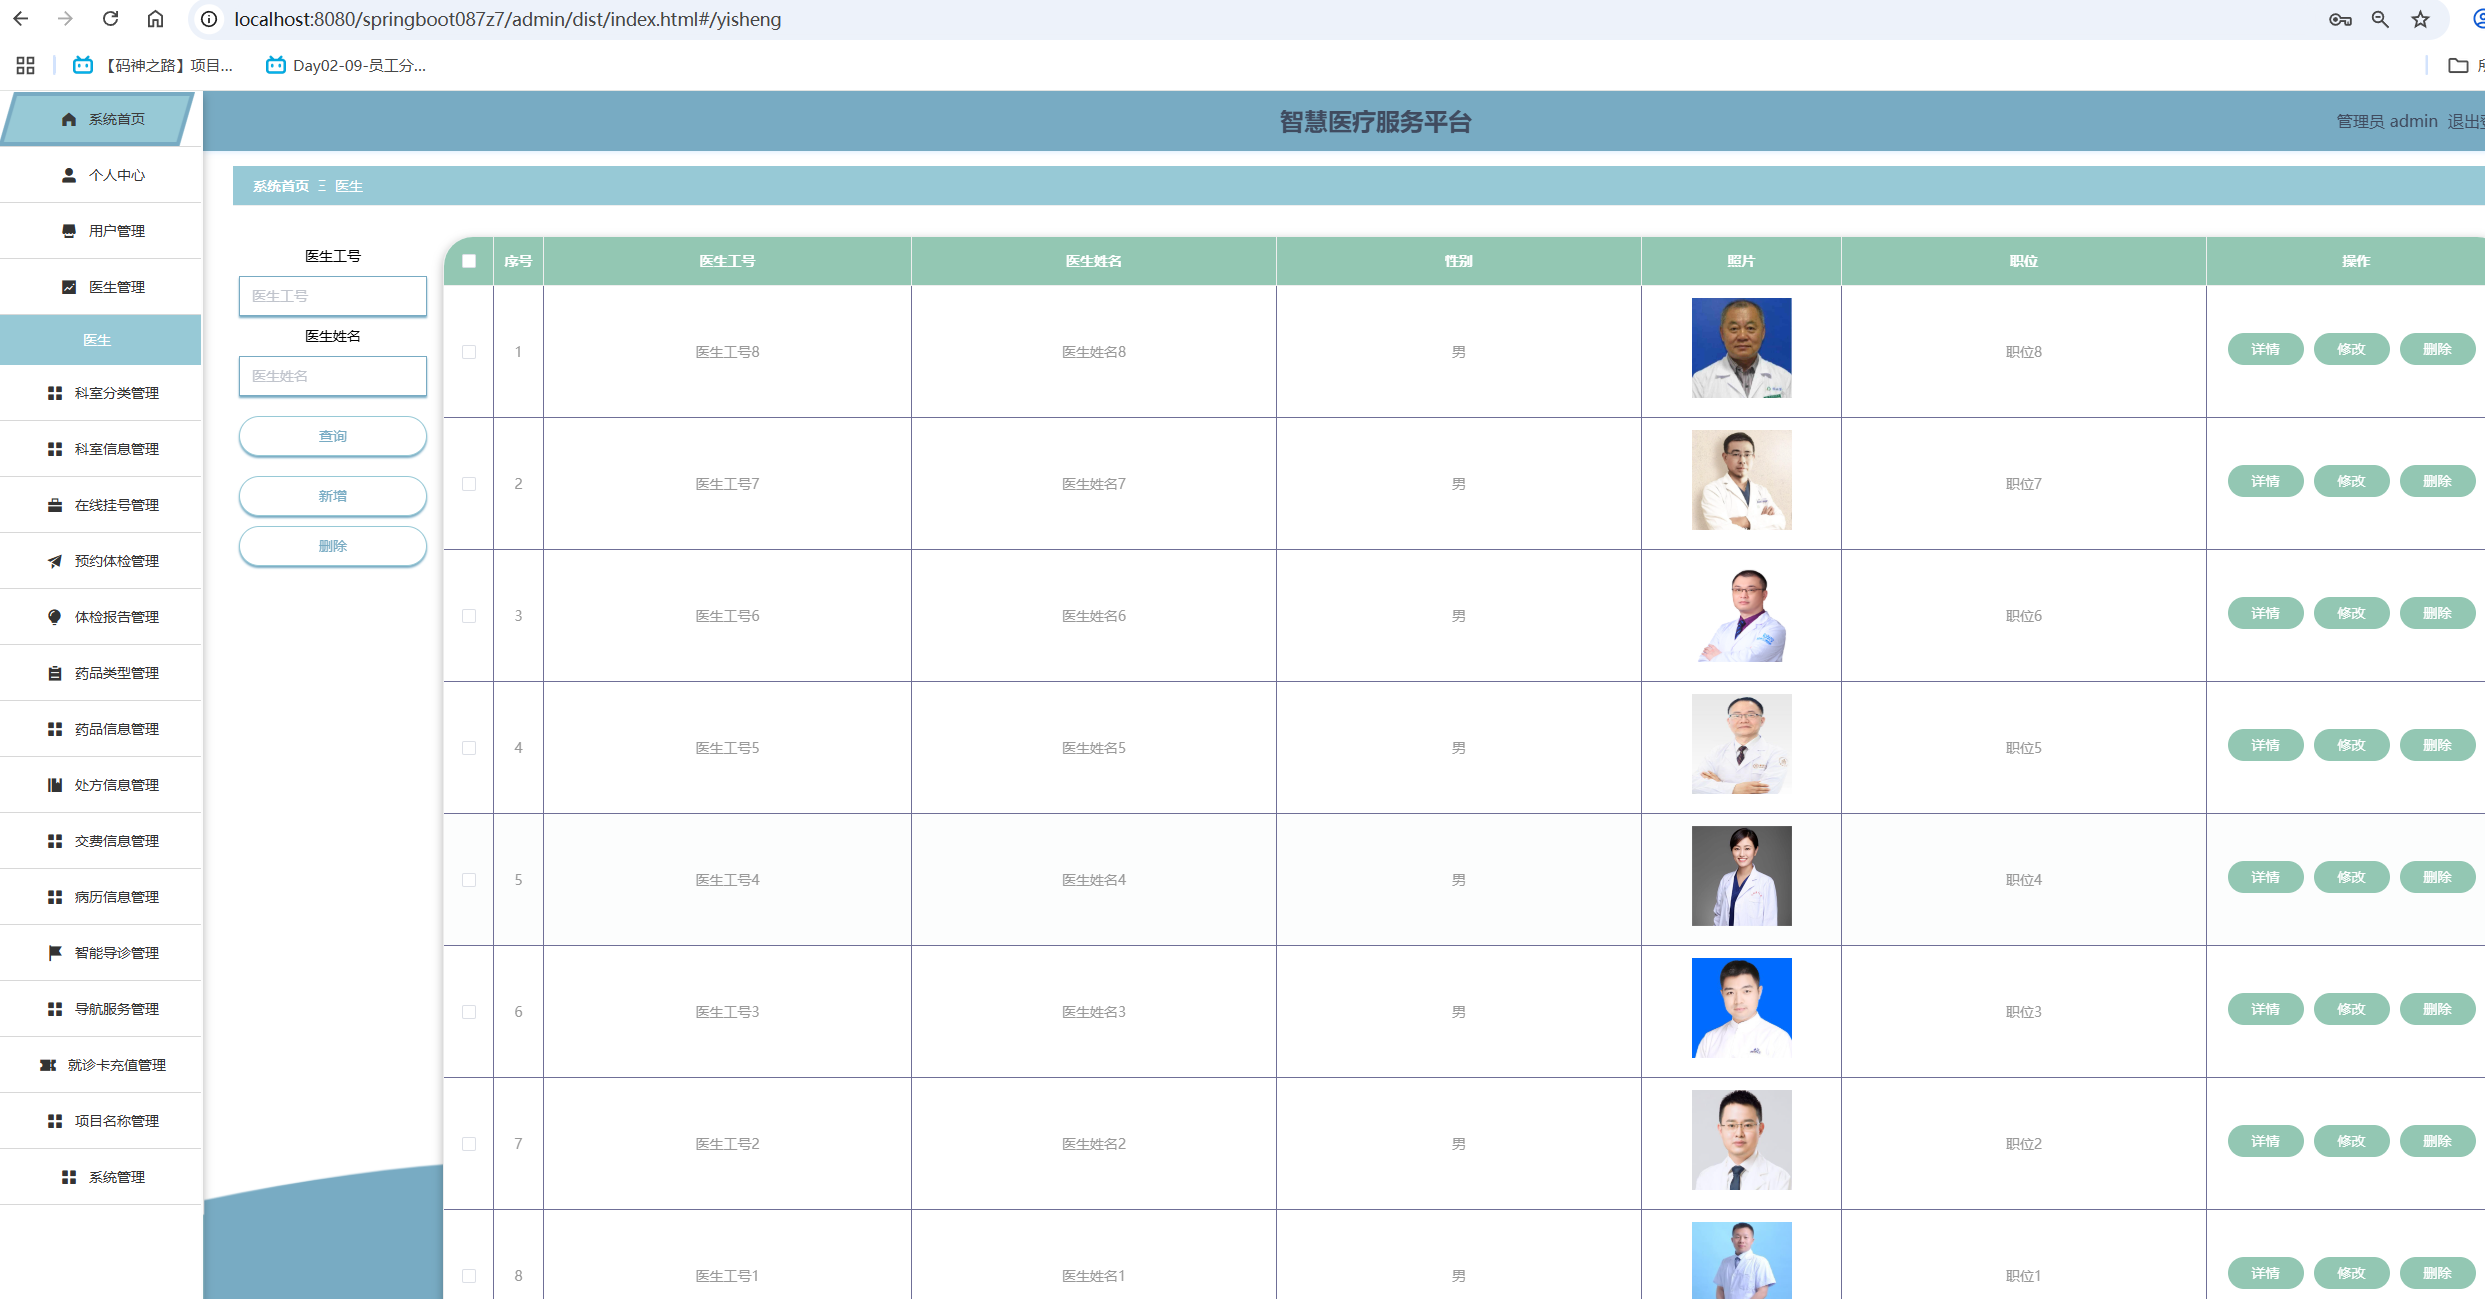Check the row for 医生工号8
Viewport: 2485px width, 1299px height.
pos(469,352)
